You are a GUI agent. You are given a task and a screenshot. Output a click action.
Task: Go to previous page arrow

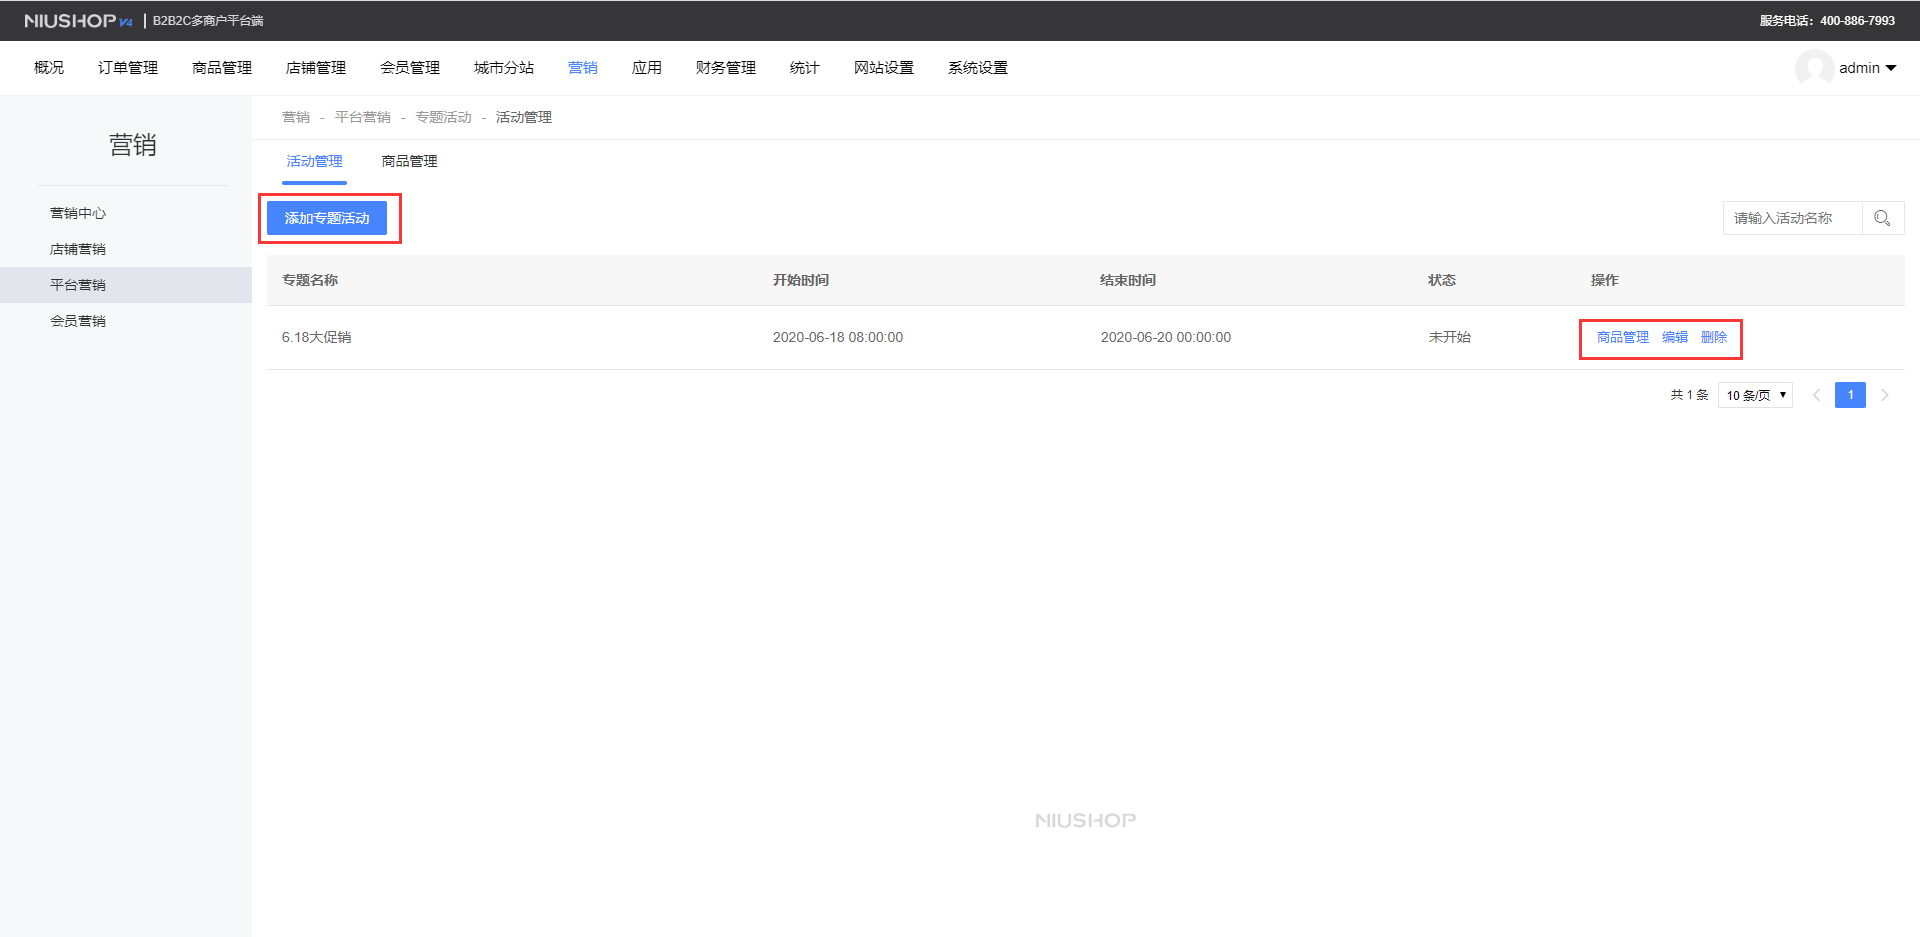coord(1816,395)
